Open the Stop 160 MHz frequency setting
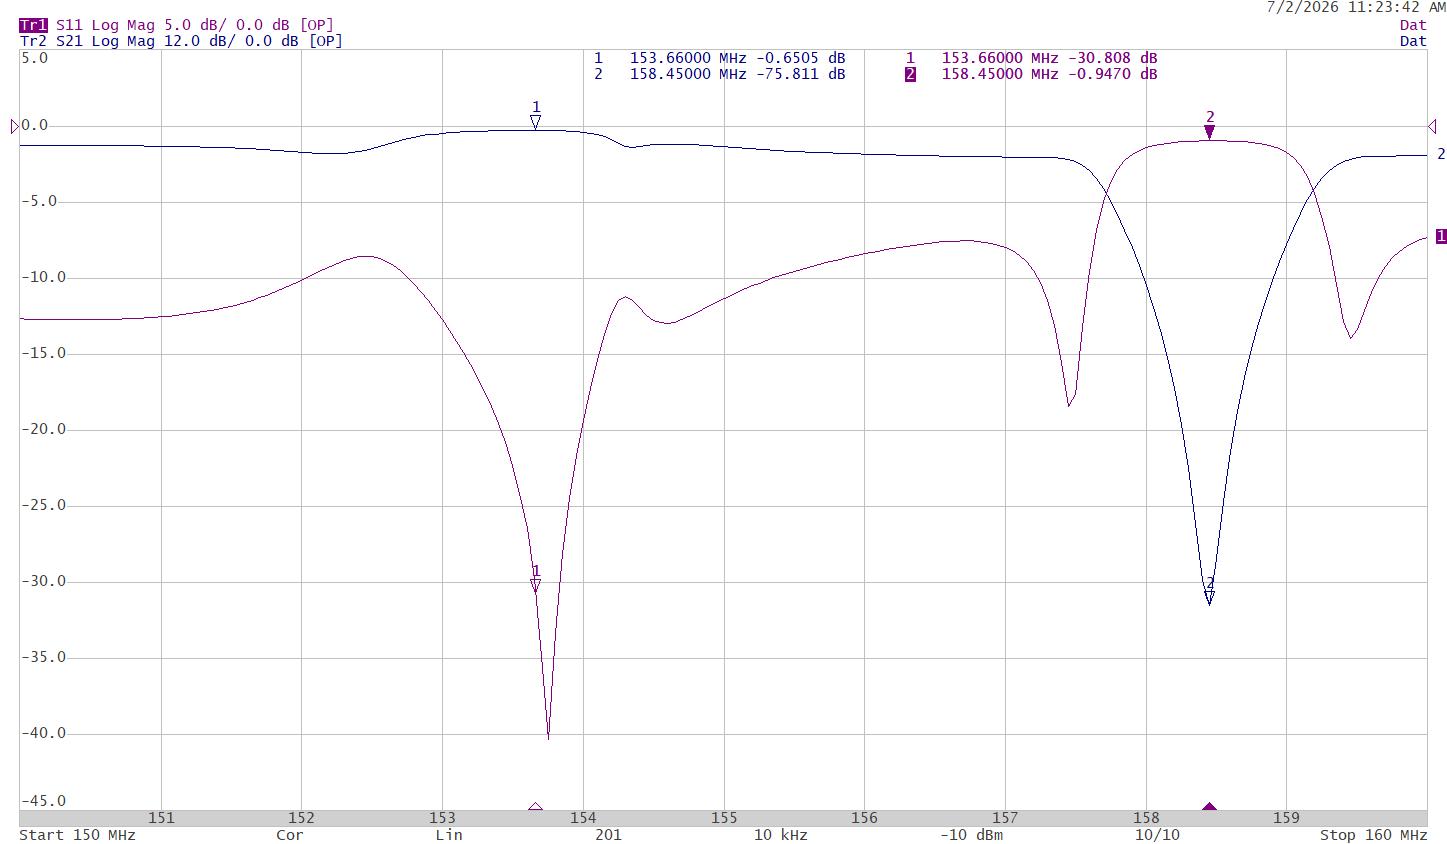1447x844 pixels. click(1373, 835)
